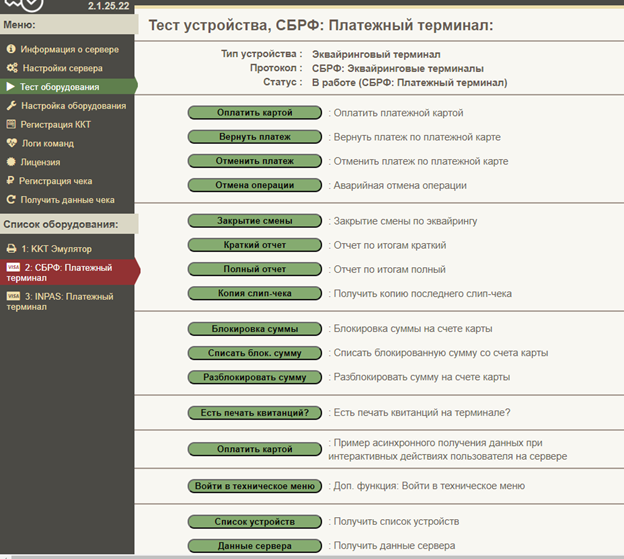
Task: Open Информация о сервере menu item
Action: [x=70, y=49]
